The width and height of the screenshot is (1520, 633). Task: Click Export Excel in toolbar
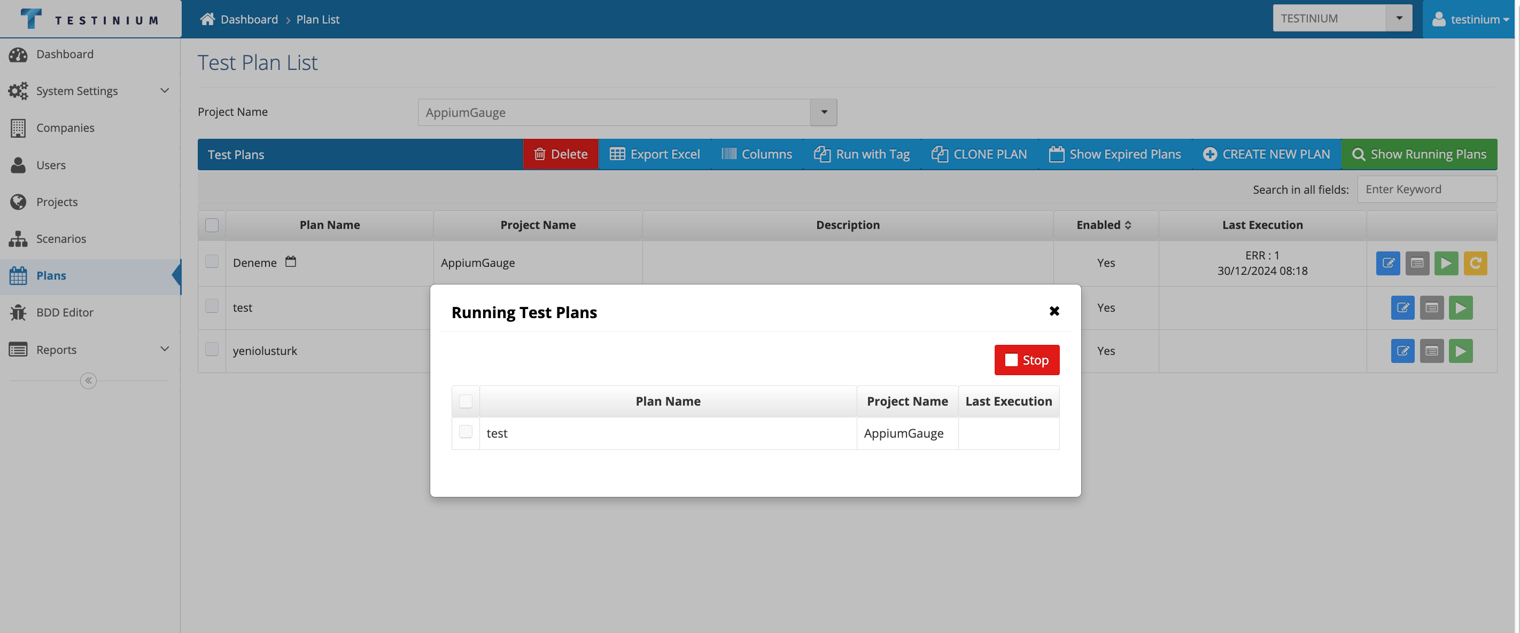click(x=655, y=154)
